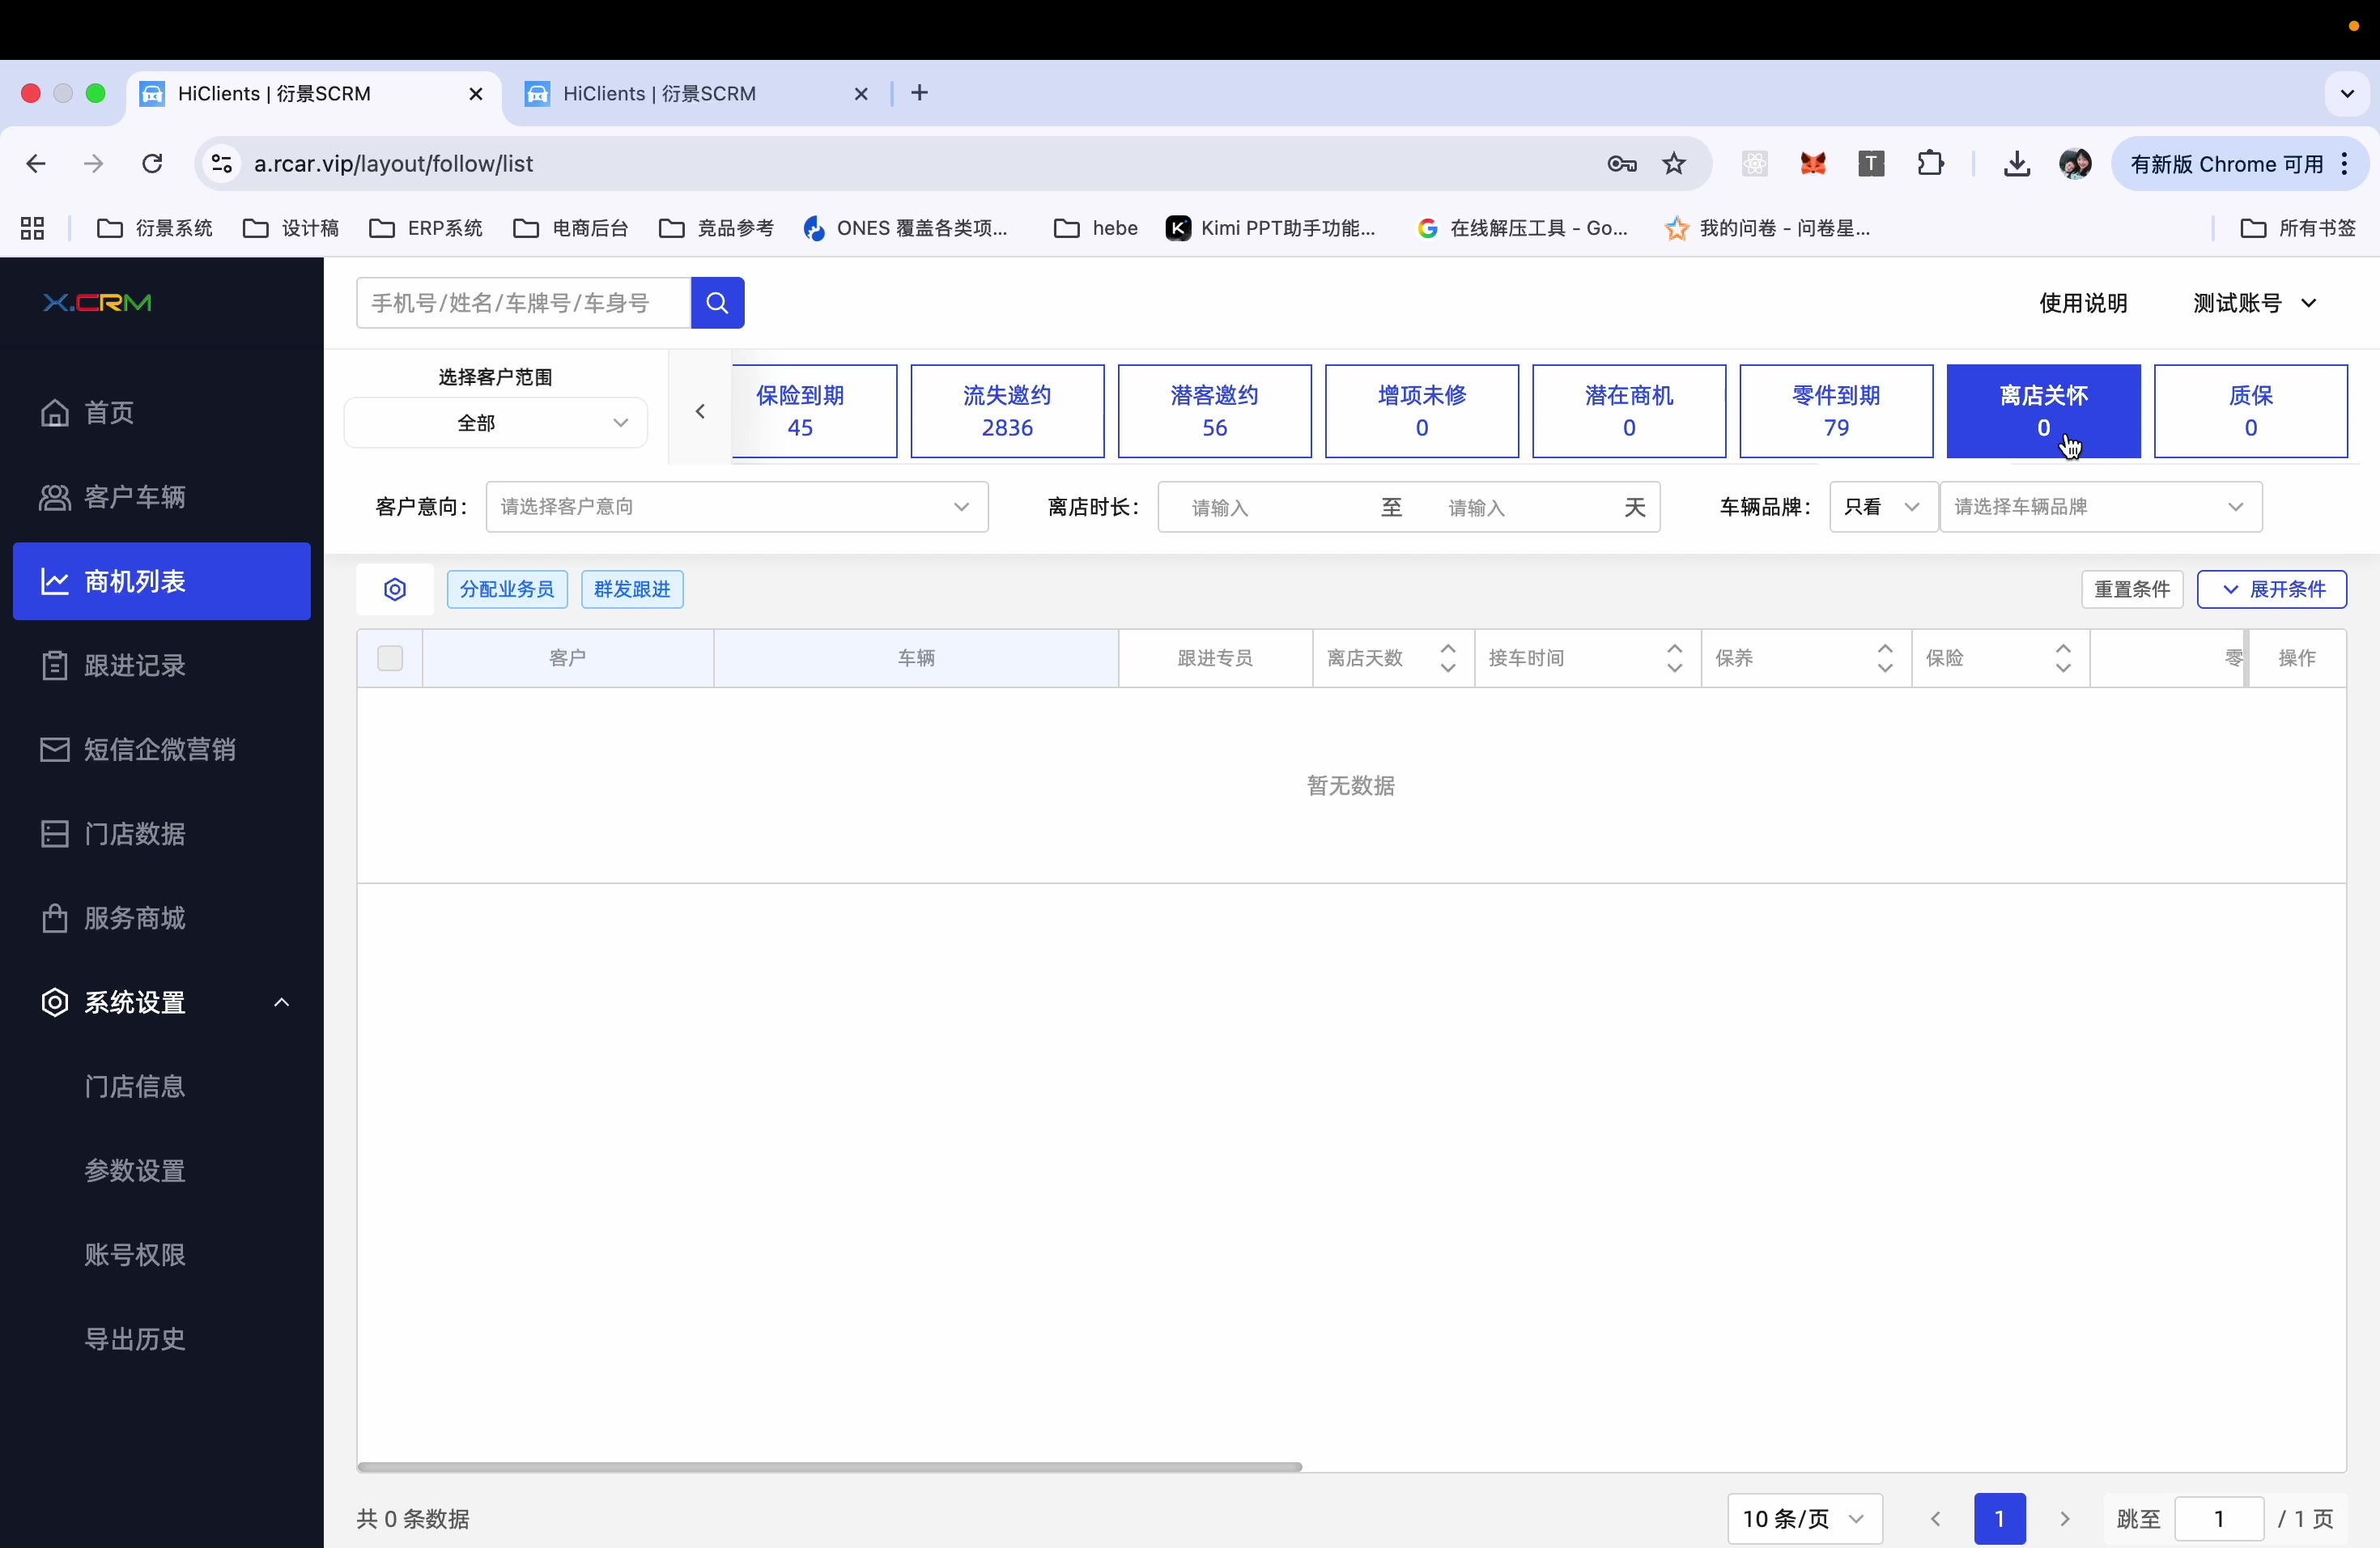Click the browser forward arrow
2380x1548 pixels.
coord(94,164)
